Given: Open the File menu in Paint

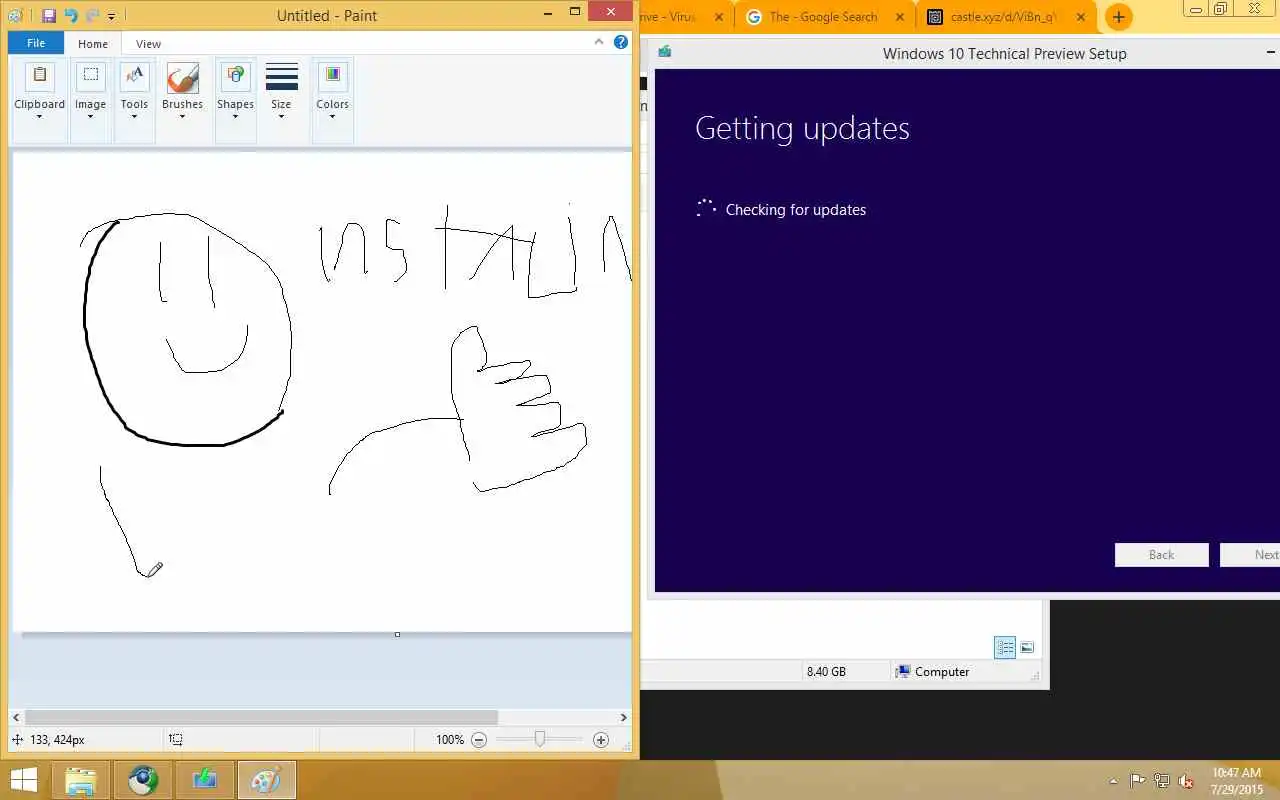Looking at the screenshot, I should (36, 44).
